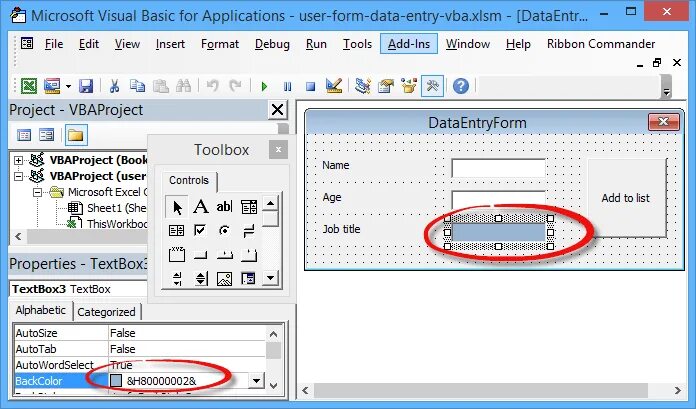This screenshot has height=409, width=696.
Task: Open the Insert UserForm dropdown arrow
Action: coord(68,86)
